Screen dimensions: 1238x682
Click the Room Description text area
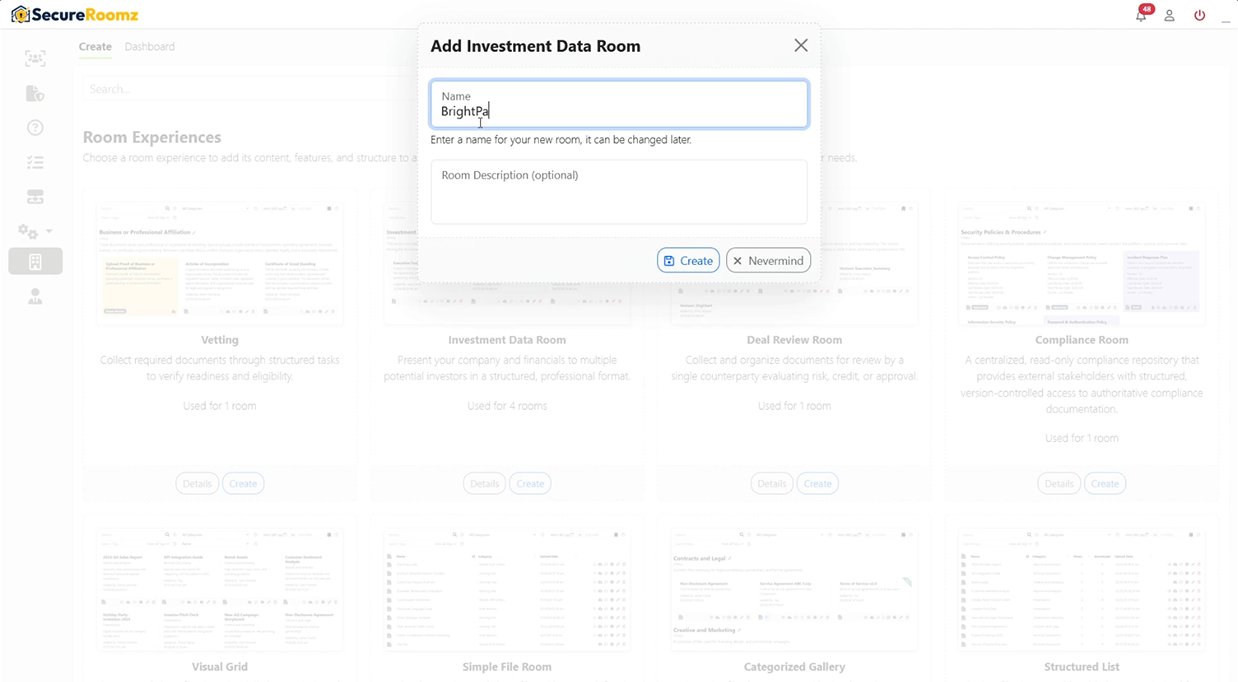(x=619, y=192)
